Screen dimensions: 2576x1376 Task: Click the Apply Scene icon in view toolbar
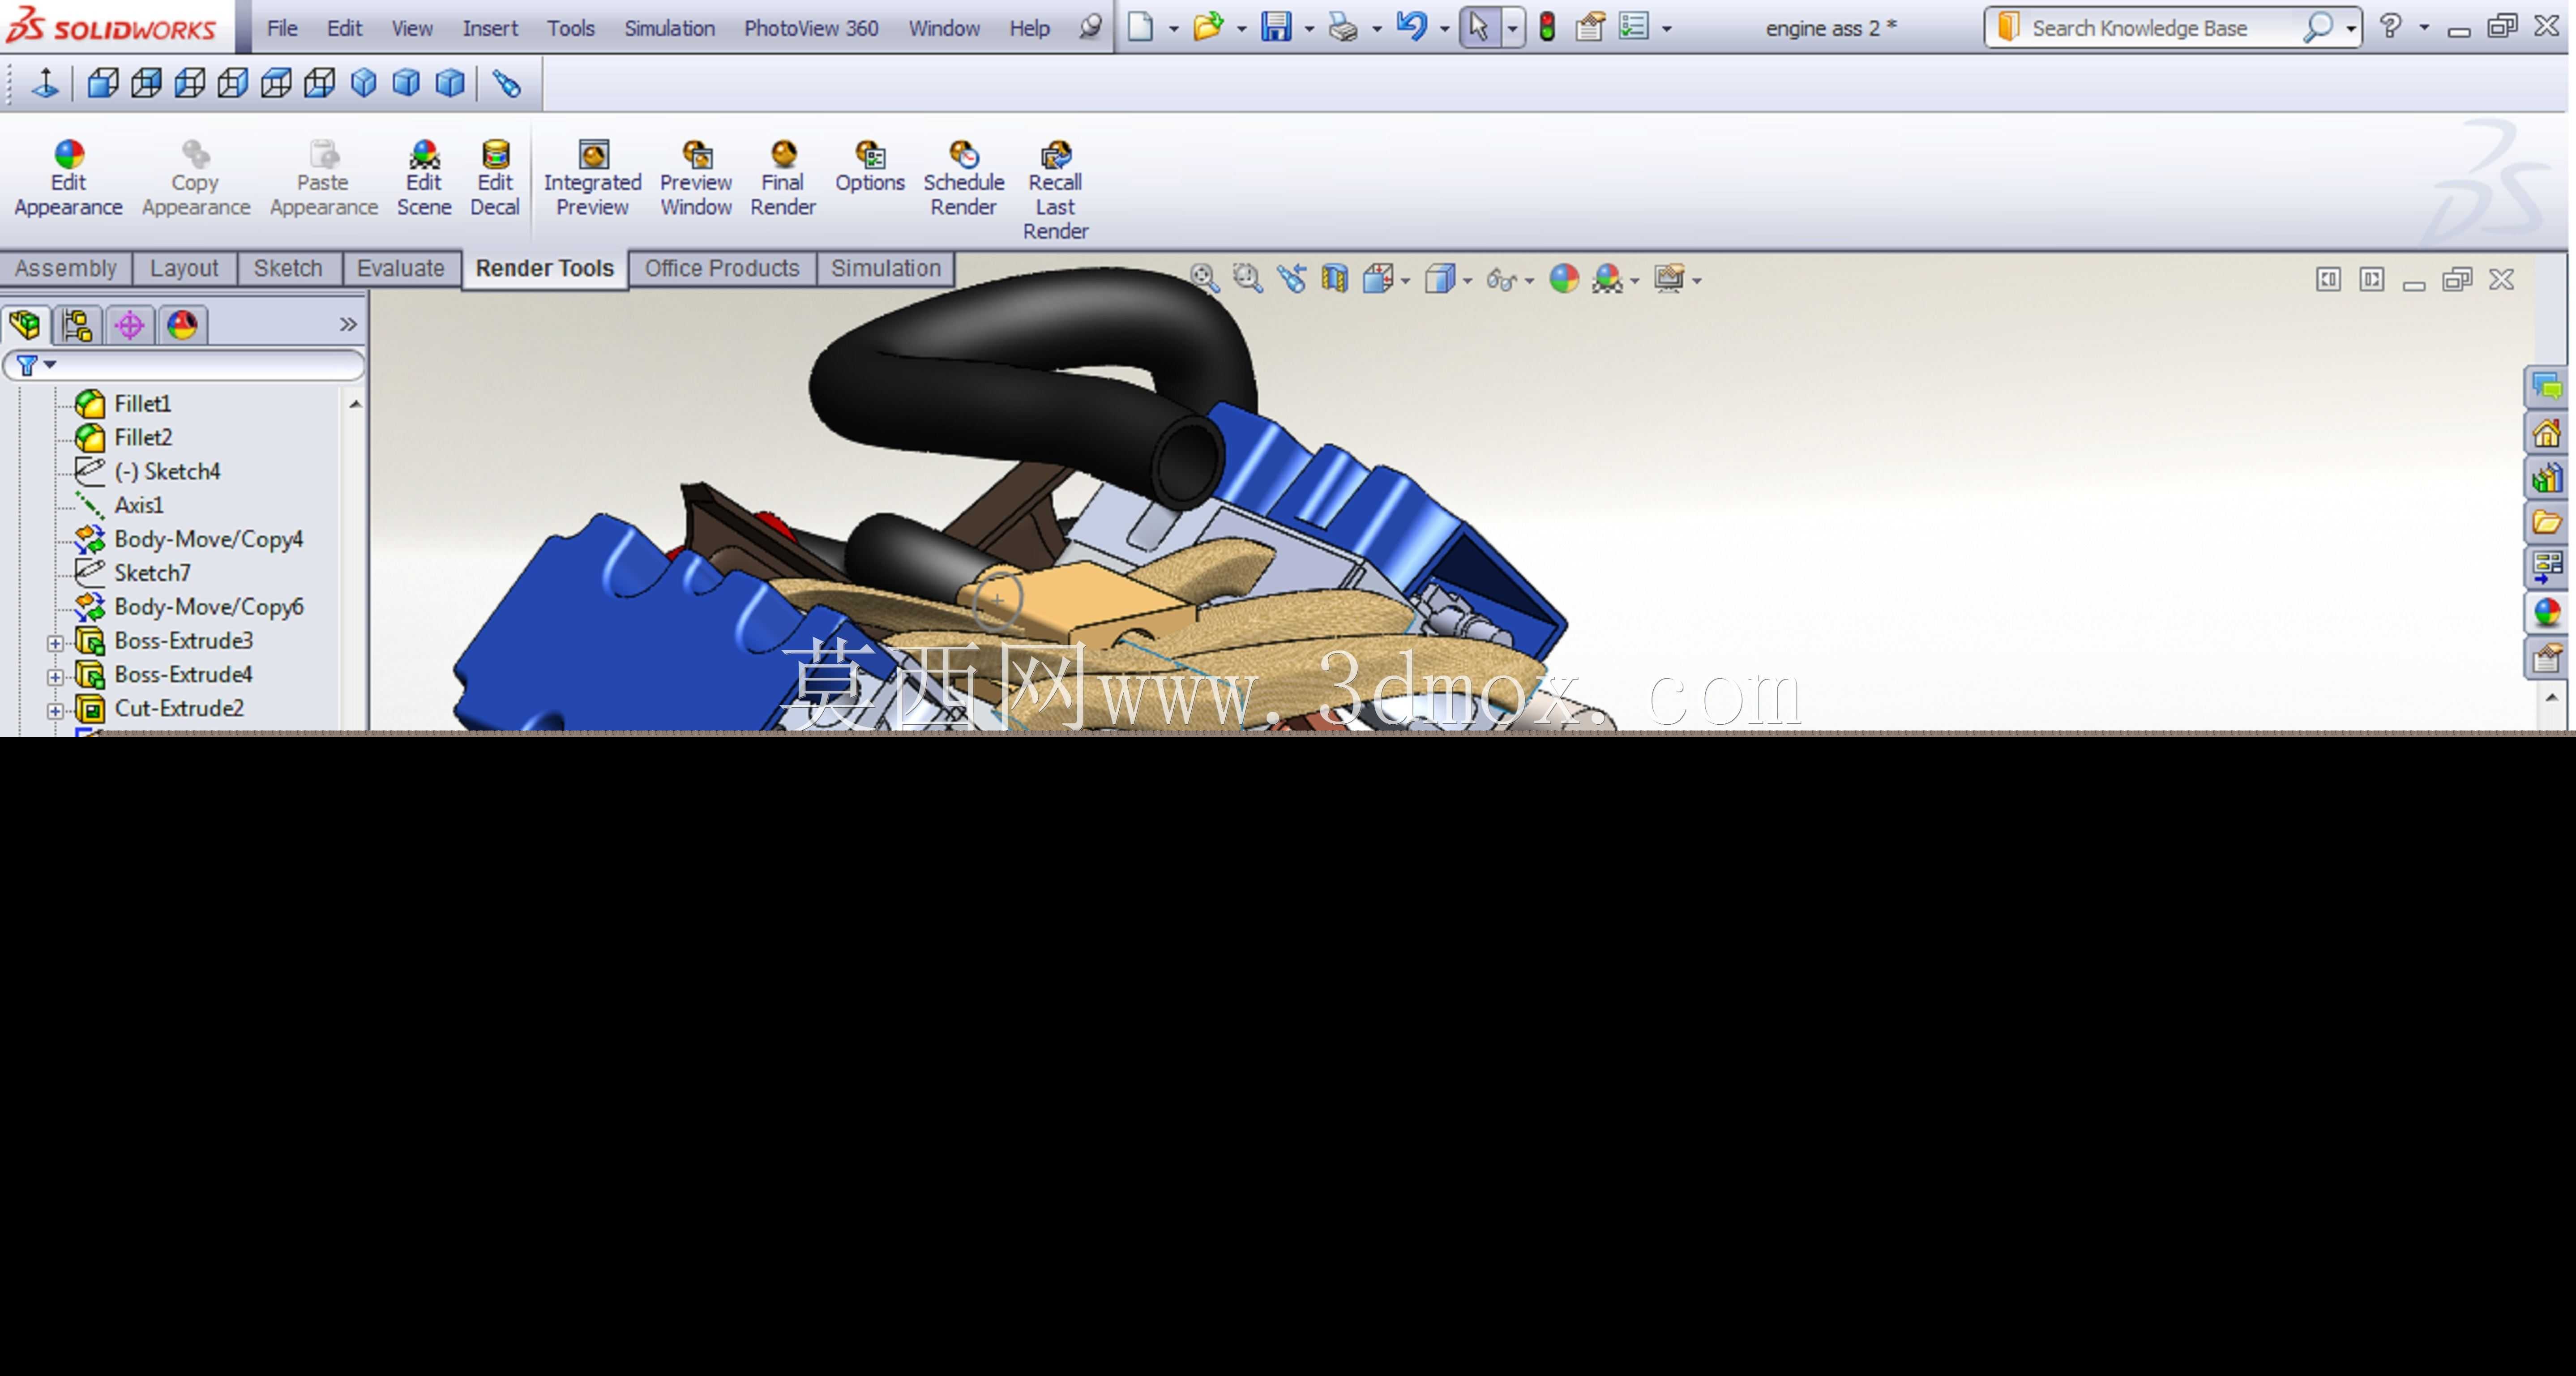1607,279
